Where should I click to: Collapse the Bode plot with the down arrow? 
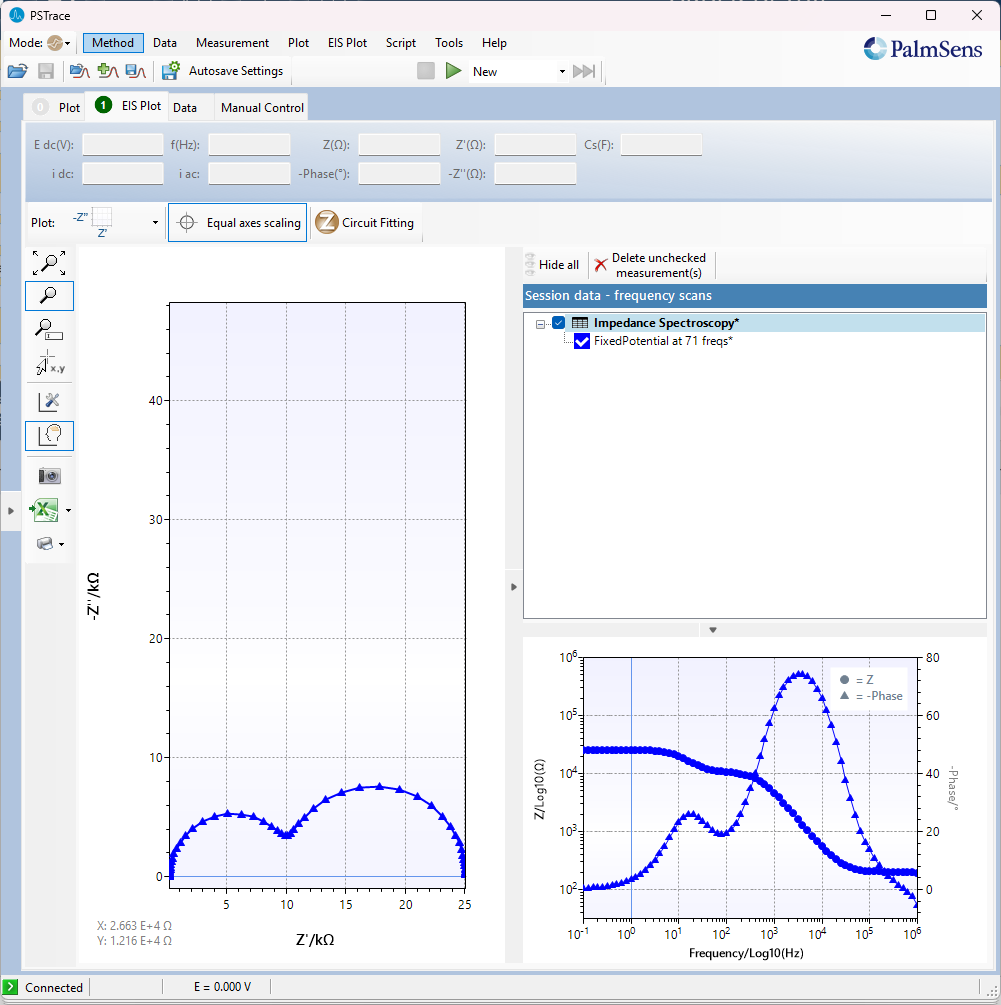point(713,630)
